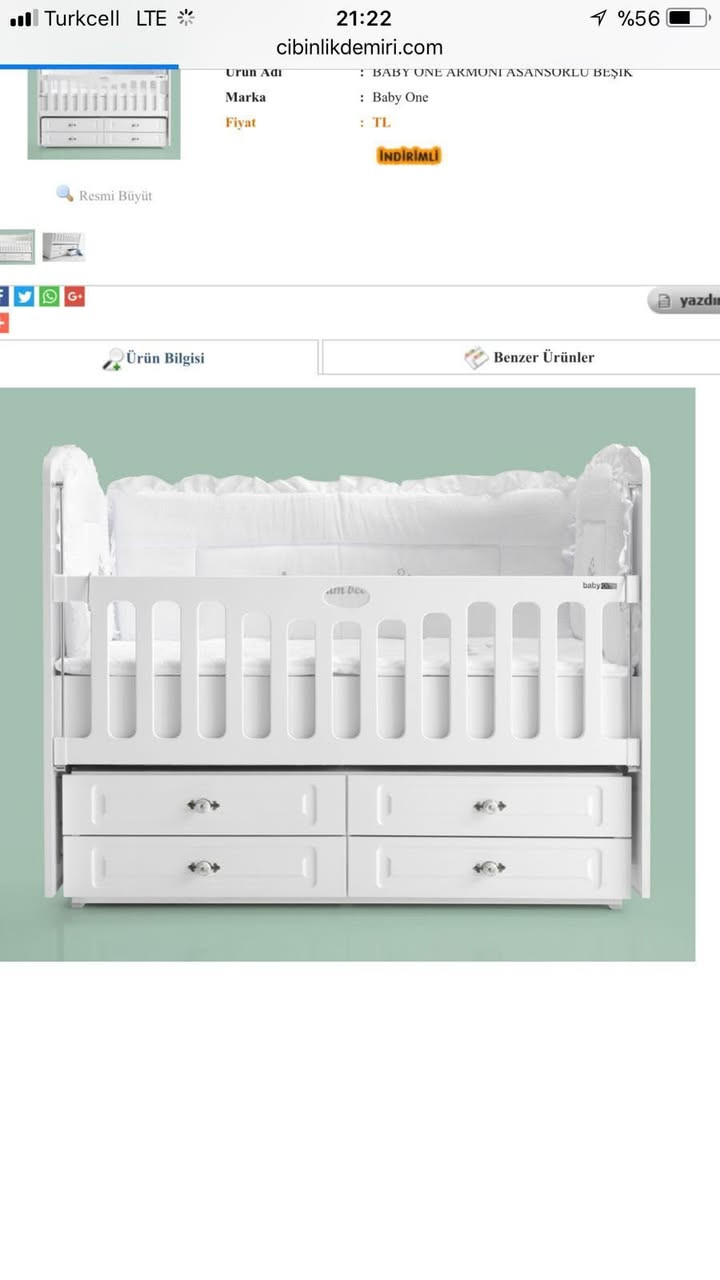720x1280 pixels.
Task: Click the magnifier icon beside Resmi Büyüt
Action: 65,194
